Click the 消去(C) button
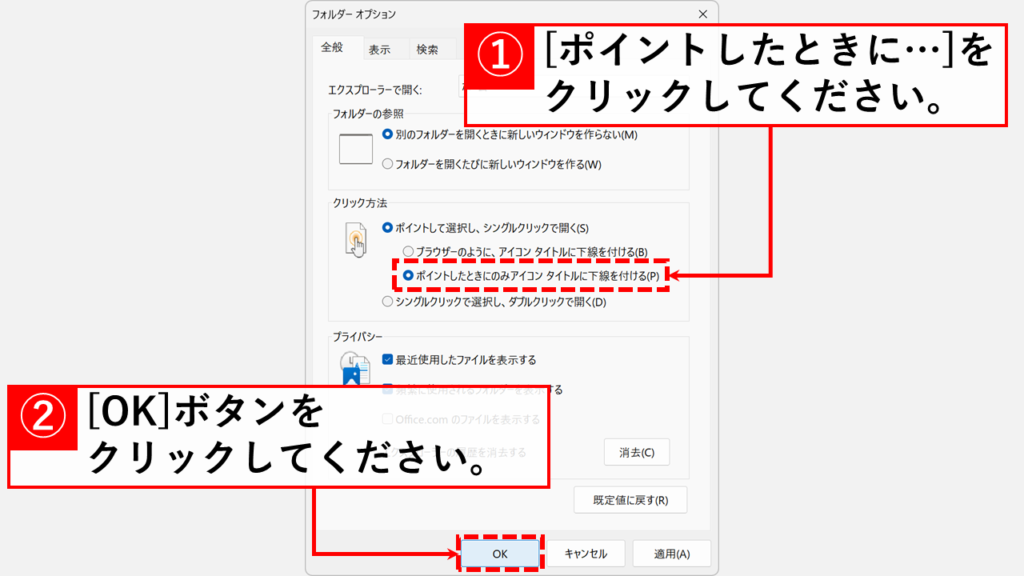 637,452
